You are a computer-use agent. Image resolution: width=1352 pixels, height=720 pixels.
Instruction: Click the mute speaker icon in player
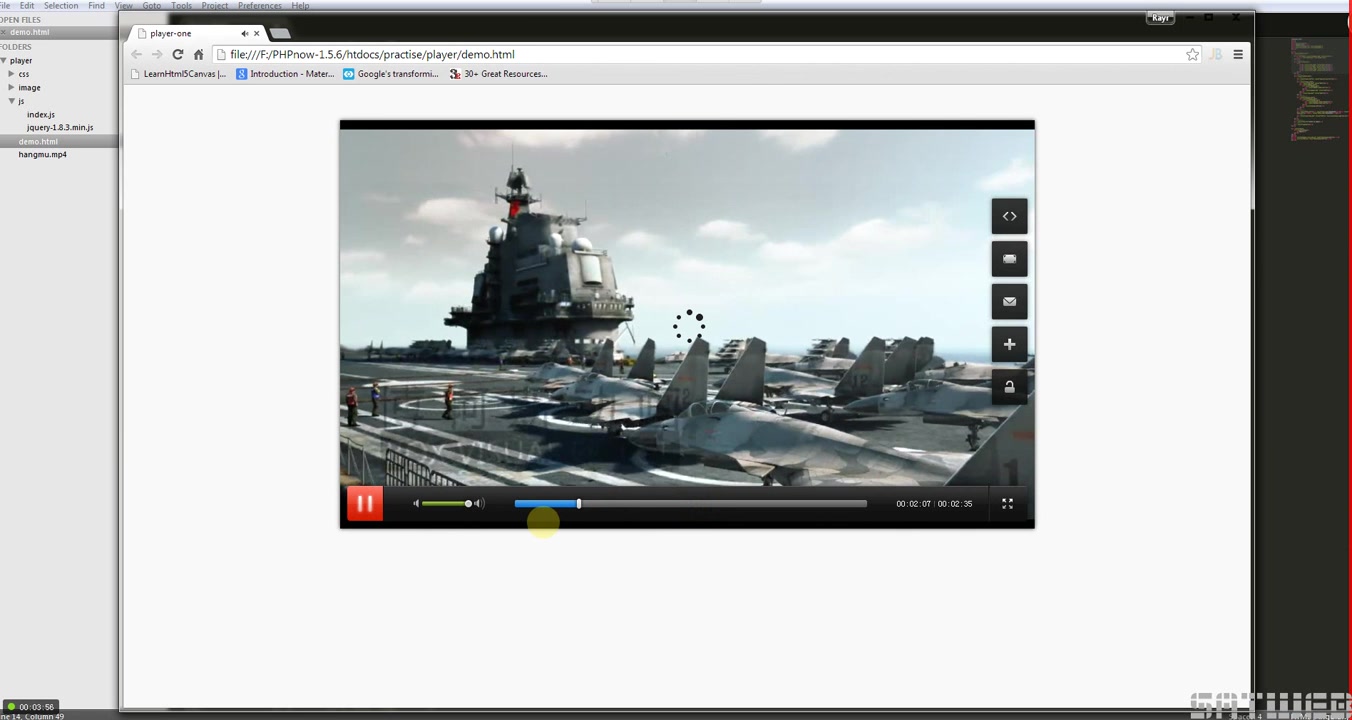pos(416,503)
